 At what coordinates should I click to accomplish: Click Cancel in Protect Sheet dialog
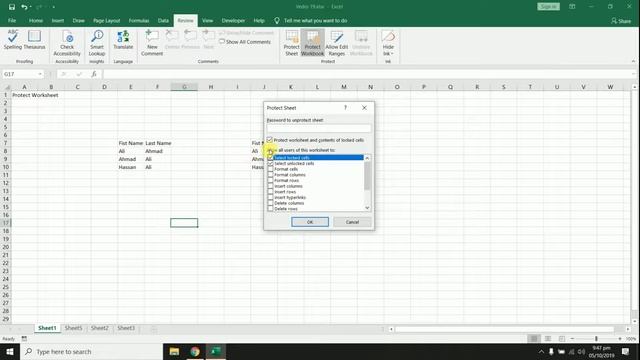tap(352, 222)
